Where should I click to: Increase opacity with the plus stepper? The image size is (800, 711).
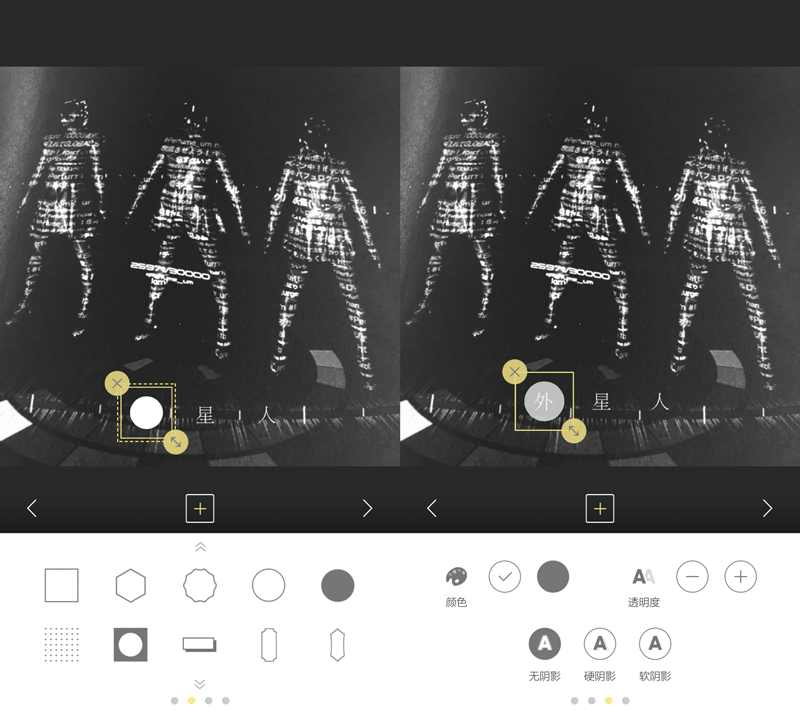pyautogui.click(x=740, y=577)
